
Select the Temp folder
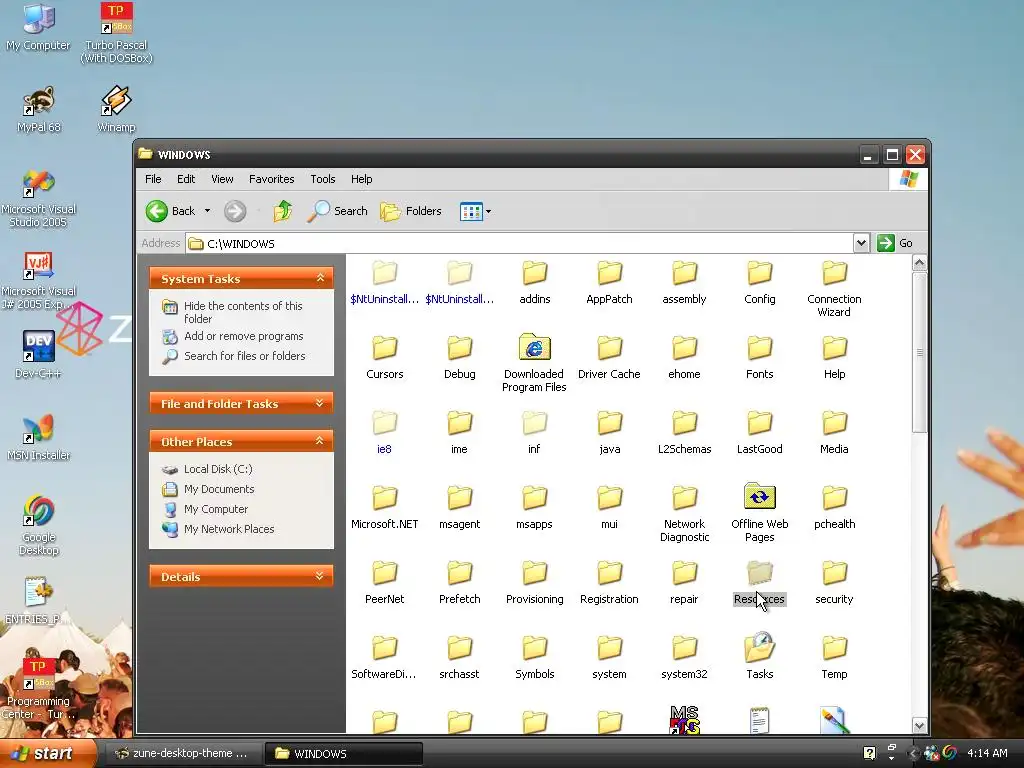(x=834, y=657)
